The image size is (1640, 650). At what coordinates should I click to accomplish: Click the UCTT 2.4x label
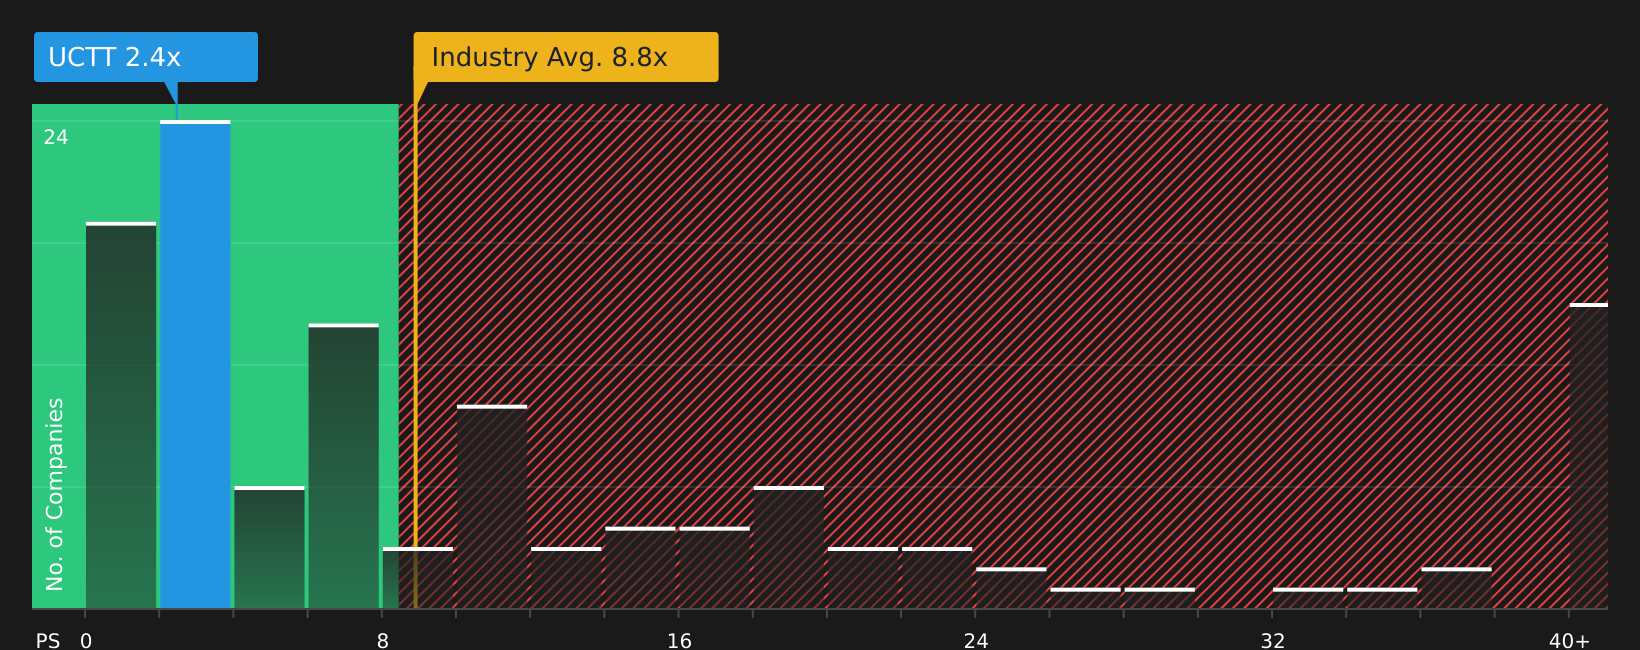[146, 57]
